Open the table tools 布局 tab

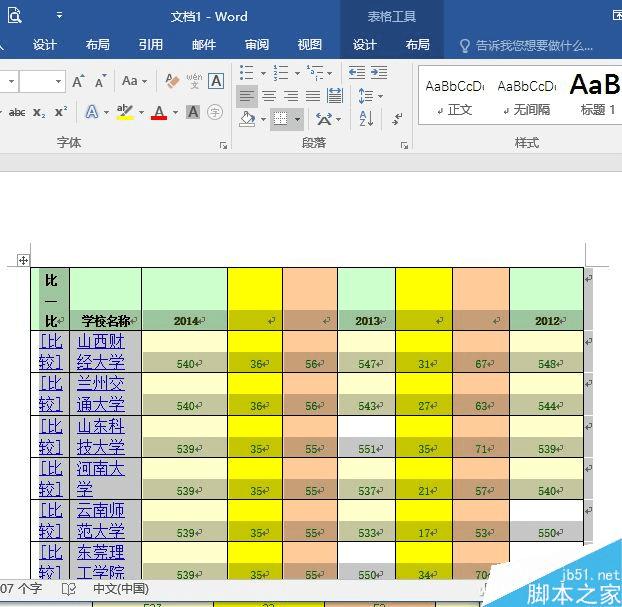pyautogui.click(x=417, y=44)
